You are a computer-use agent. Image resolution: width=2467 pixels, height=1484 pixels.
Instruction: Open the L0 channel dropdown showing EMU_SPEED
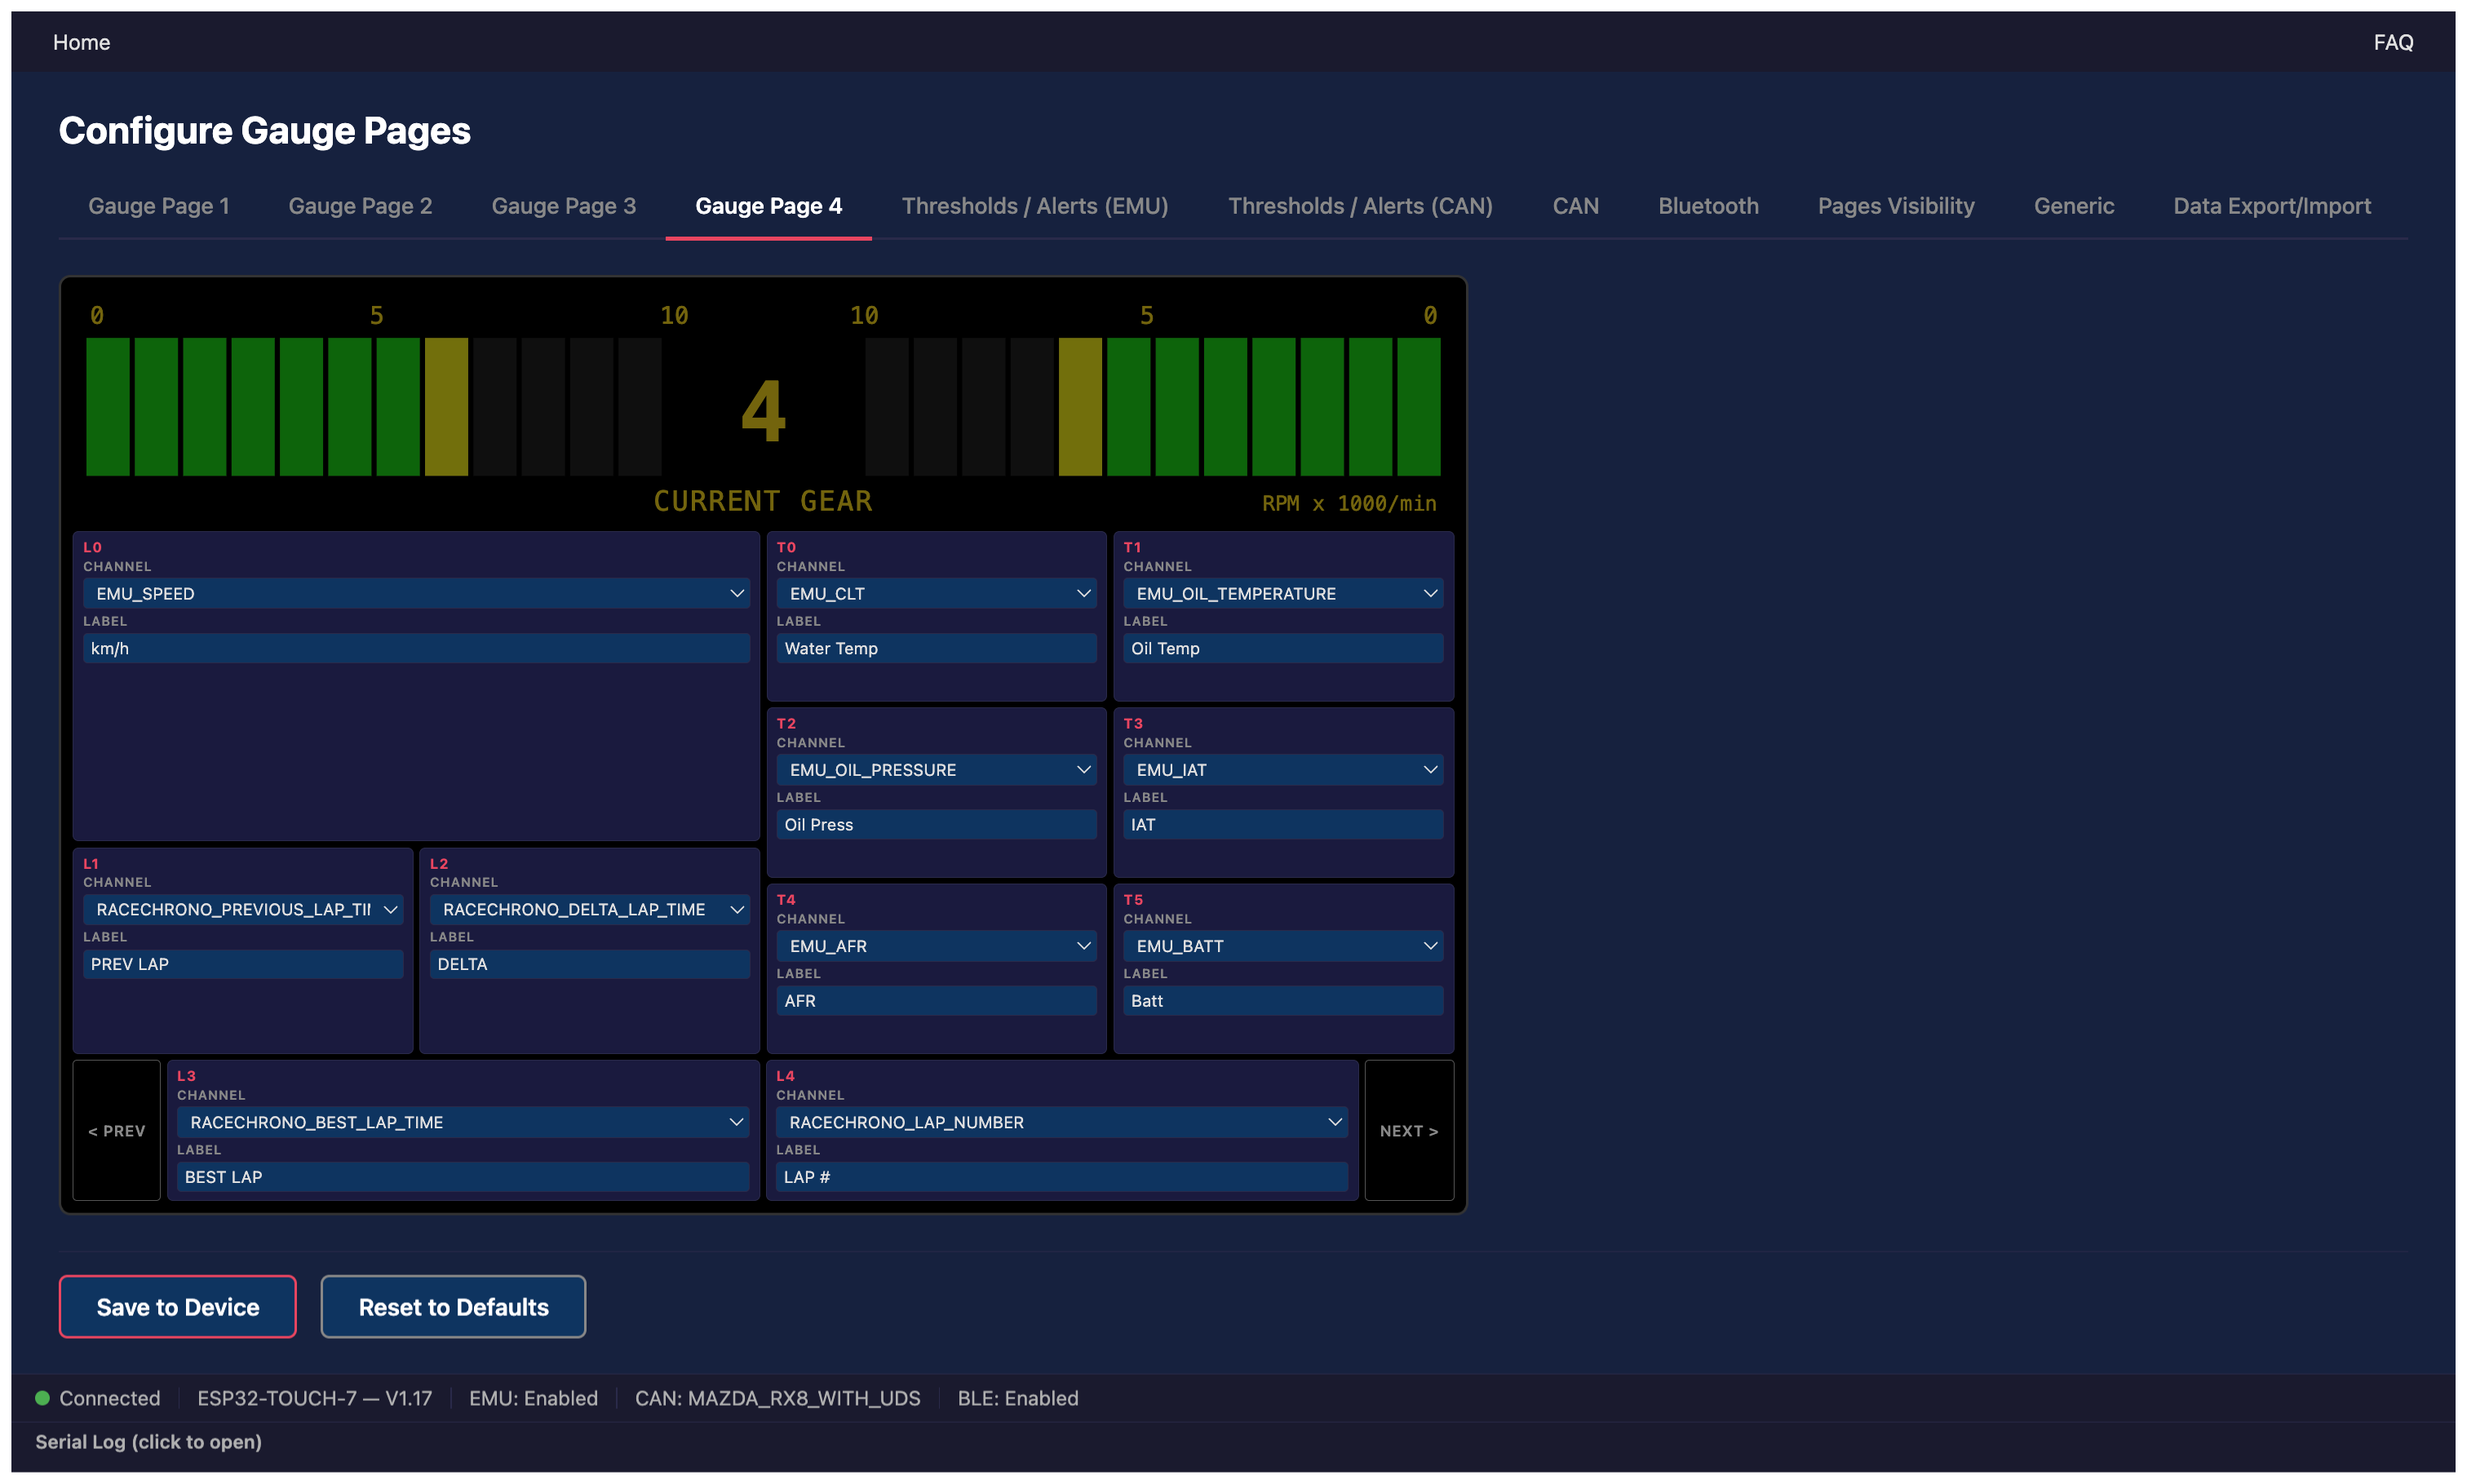pos(416,593)
